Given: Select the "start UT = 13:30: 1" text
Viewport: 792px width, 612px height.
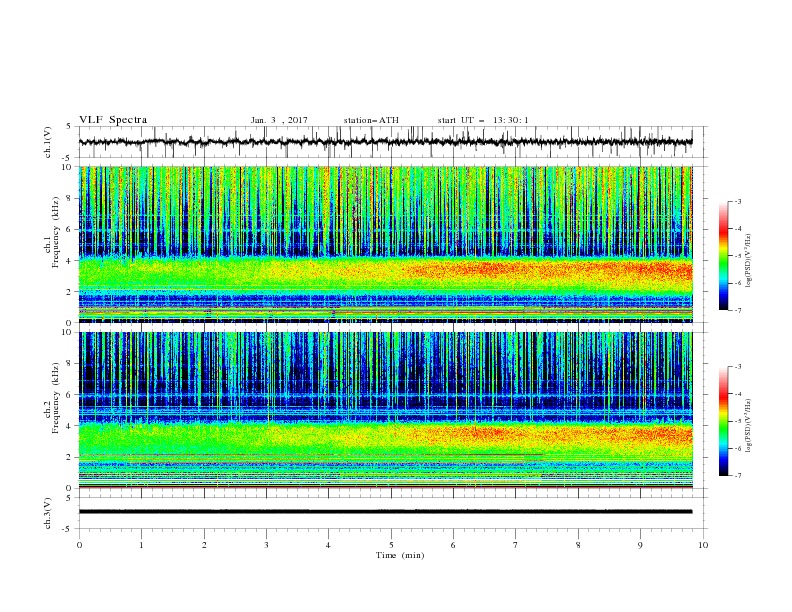Looking at the screenshot, I should (483, 120).
